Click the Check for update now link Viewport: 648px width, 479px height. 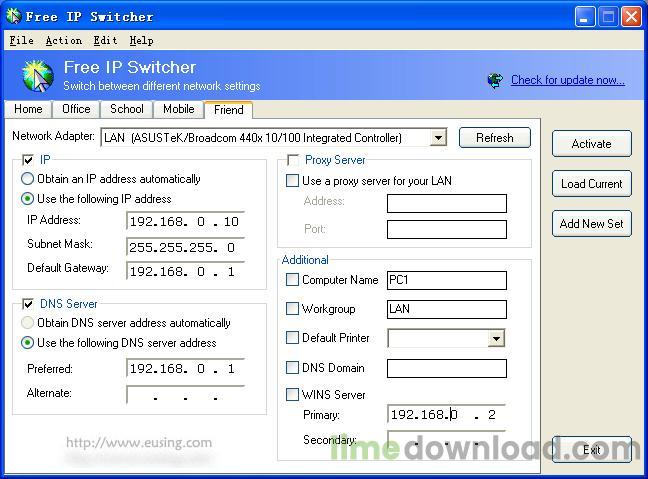pos(567,80)
